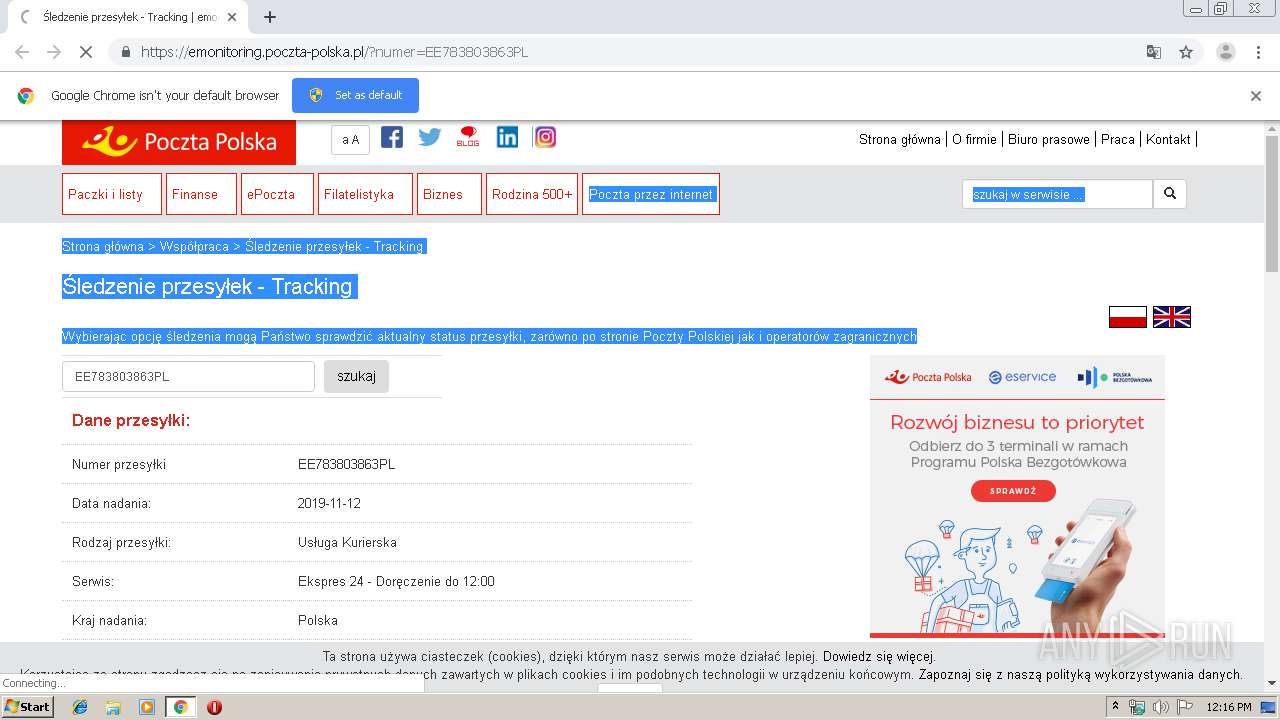Close the tracking browser tab
This screenshot has width=1280, height=720.
pos(232,17)
